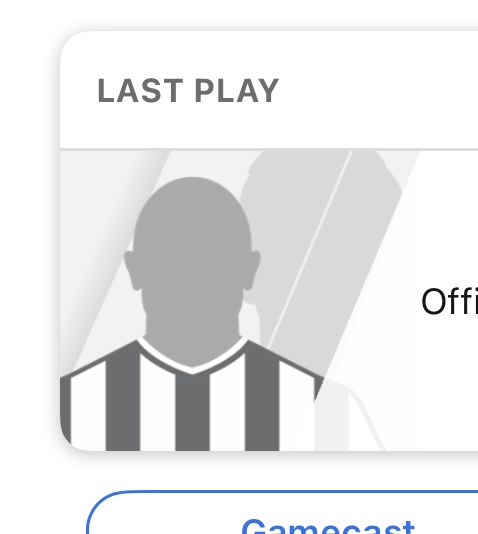Click the Gamecast button
Screen dimensions: 478x534
283,513
